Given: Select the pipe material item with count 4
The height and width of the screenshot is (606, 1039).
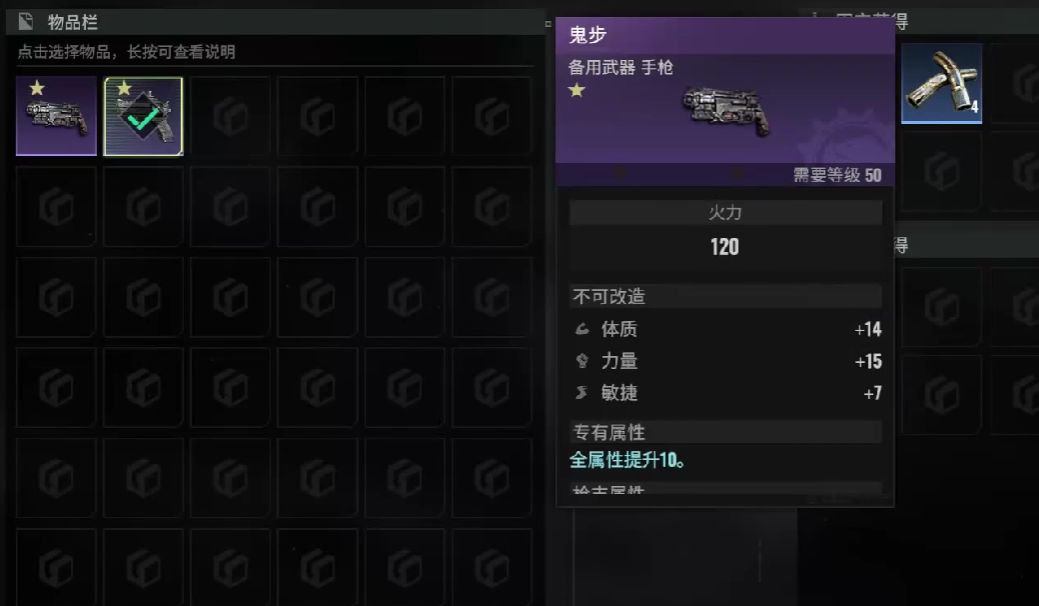Looking at the screenshot, I should tap(941, 83).
